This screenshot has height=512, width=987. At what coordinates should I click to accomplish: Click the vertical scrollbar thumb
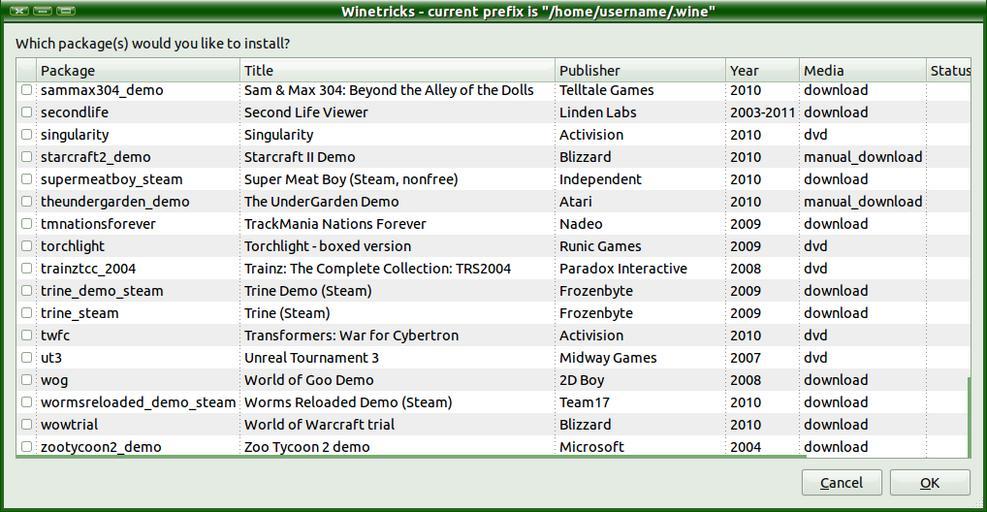[x=968, y=415]
